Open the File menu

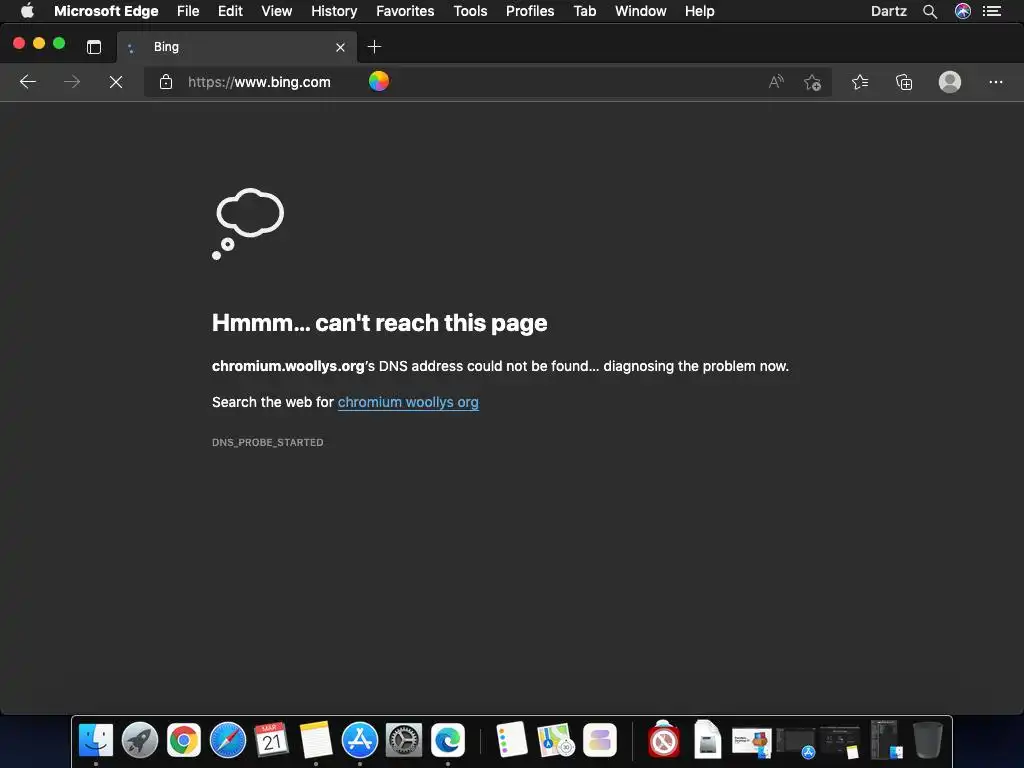coord(188,11)
